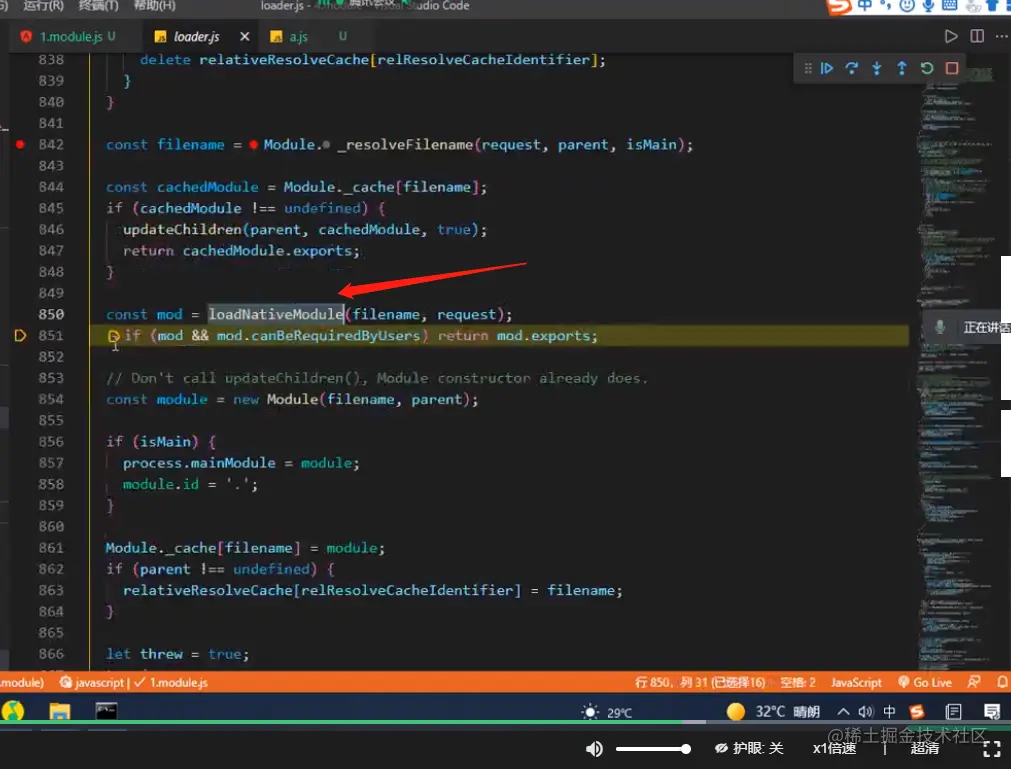Click the debug Step Out icon

tap(902, 68)
